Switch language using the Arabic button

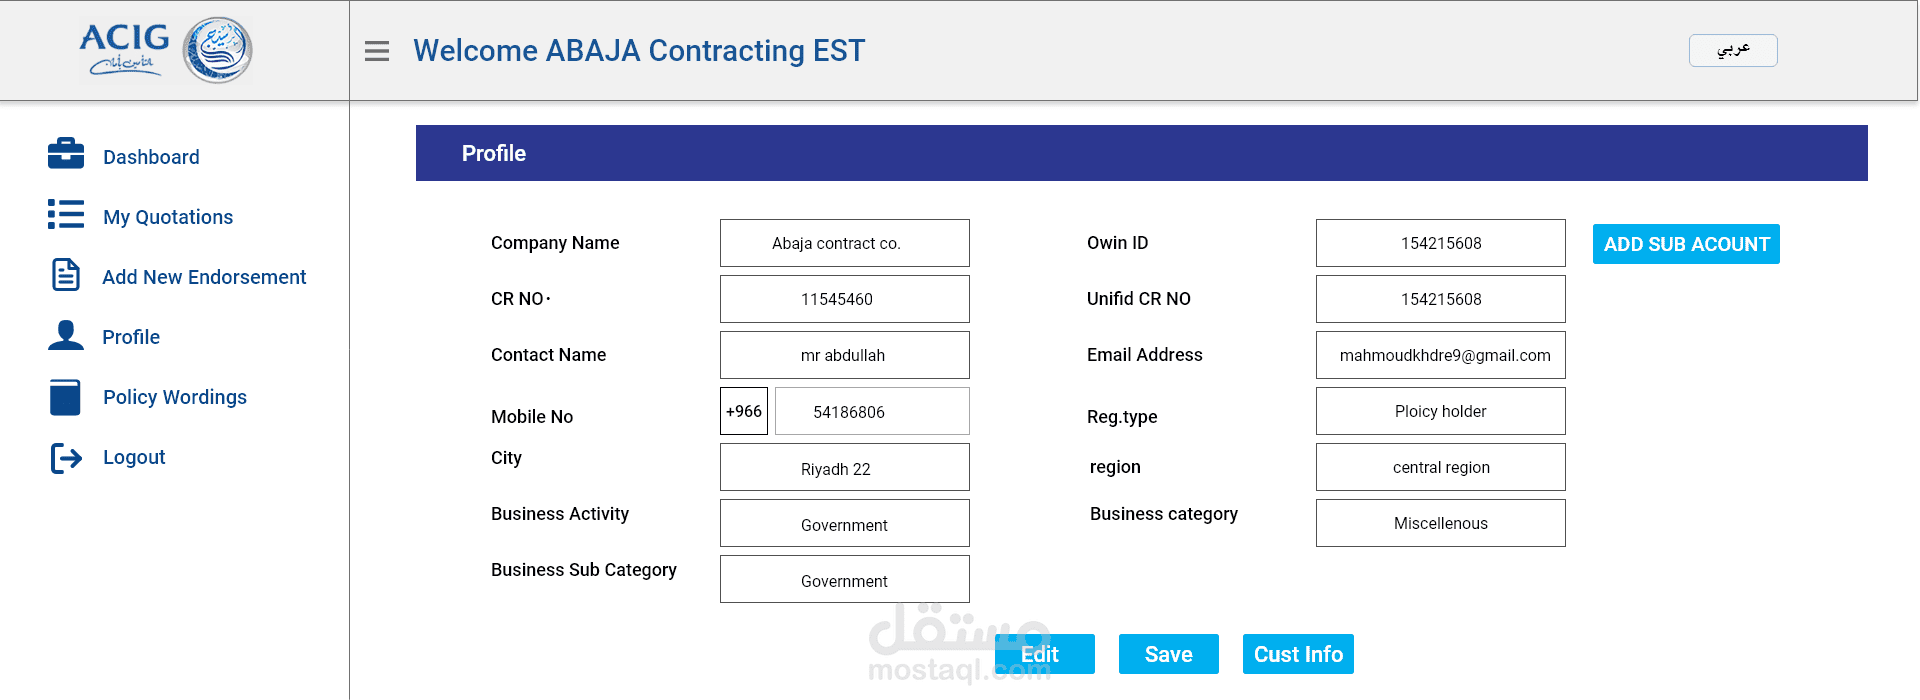tap(1732, 50)
